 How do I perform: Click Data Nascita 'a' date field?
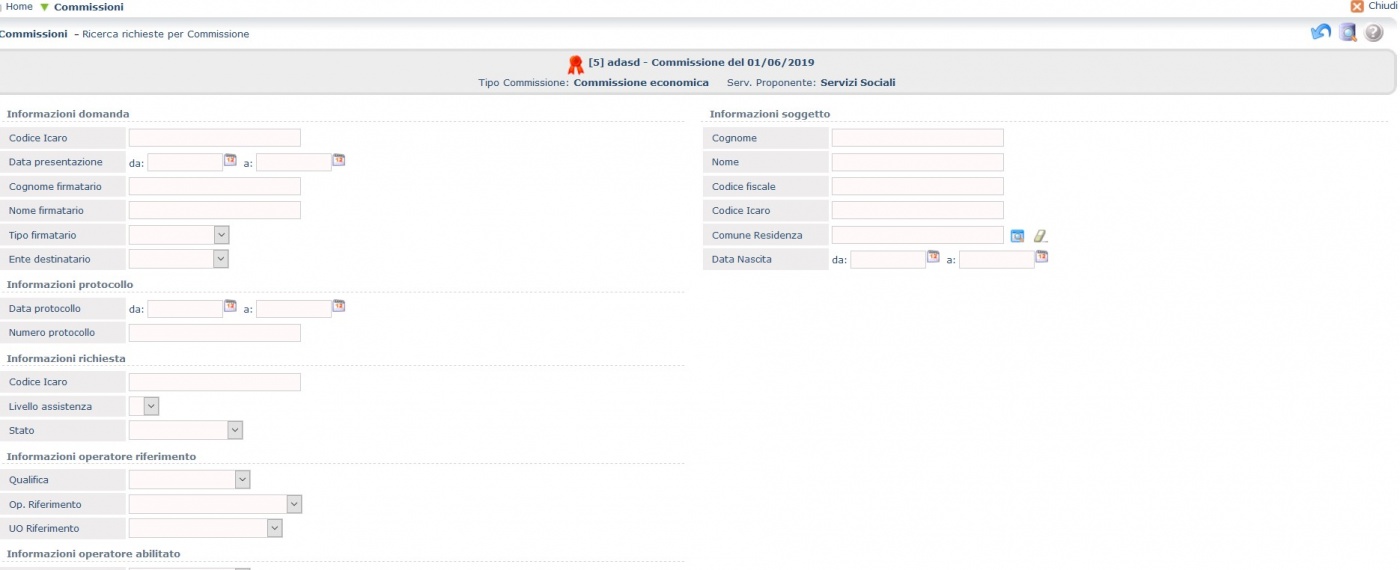coord(997,260)
